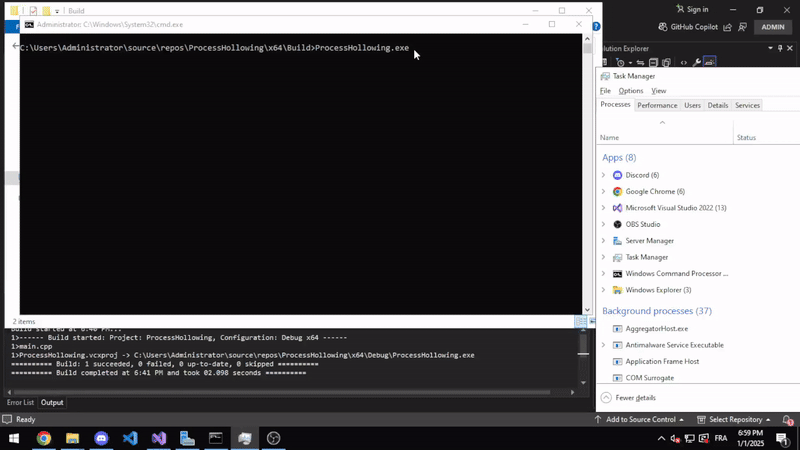Open GitHub Copilot in Visual Studio
Image resolution: width=800 pixels, height=450 pixels.
coord(688,27)
